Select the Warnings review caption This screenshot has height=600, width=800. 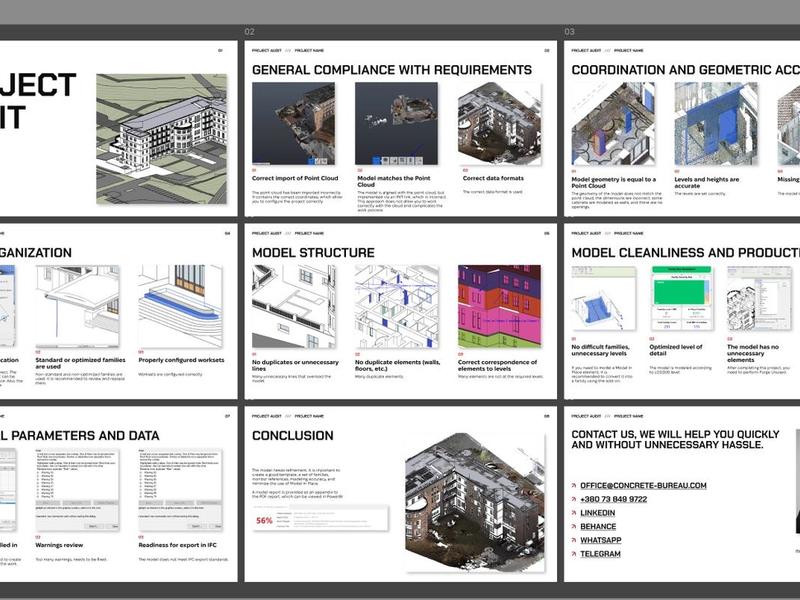click(x=59, y=545)
